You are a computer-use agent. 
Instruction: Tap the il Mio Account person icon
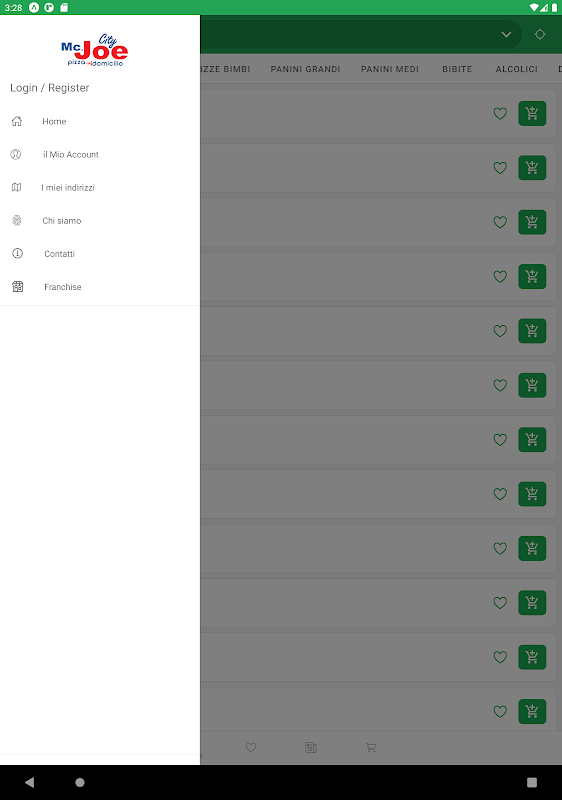pos(16,154)
